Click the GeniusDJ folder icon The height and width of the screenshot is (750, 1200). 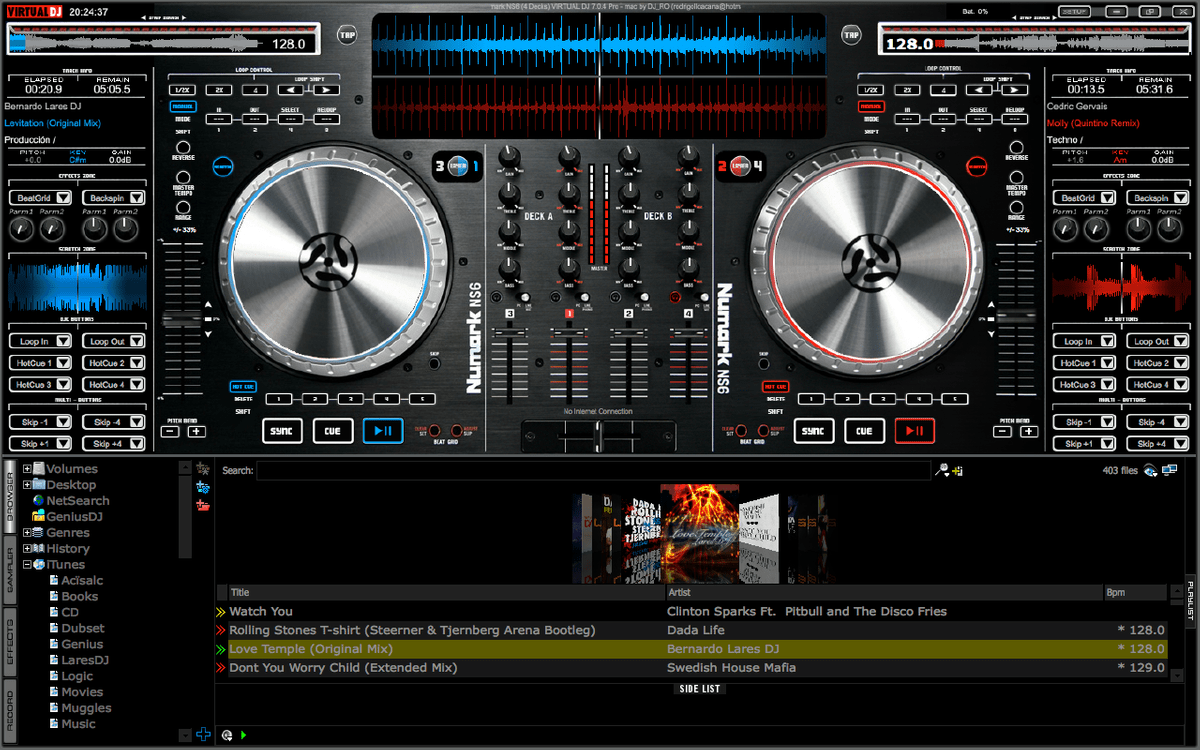[x=38, y=516]
